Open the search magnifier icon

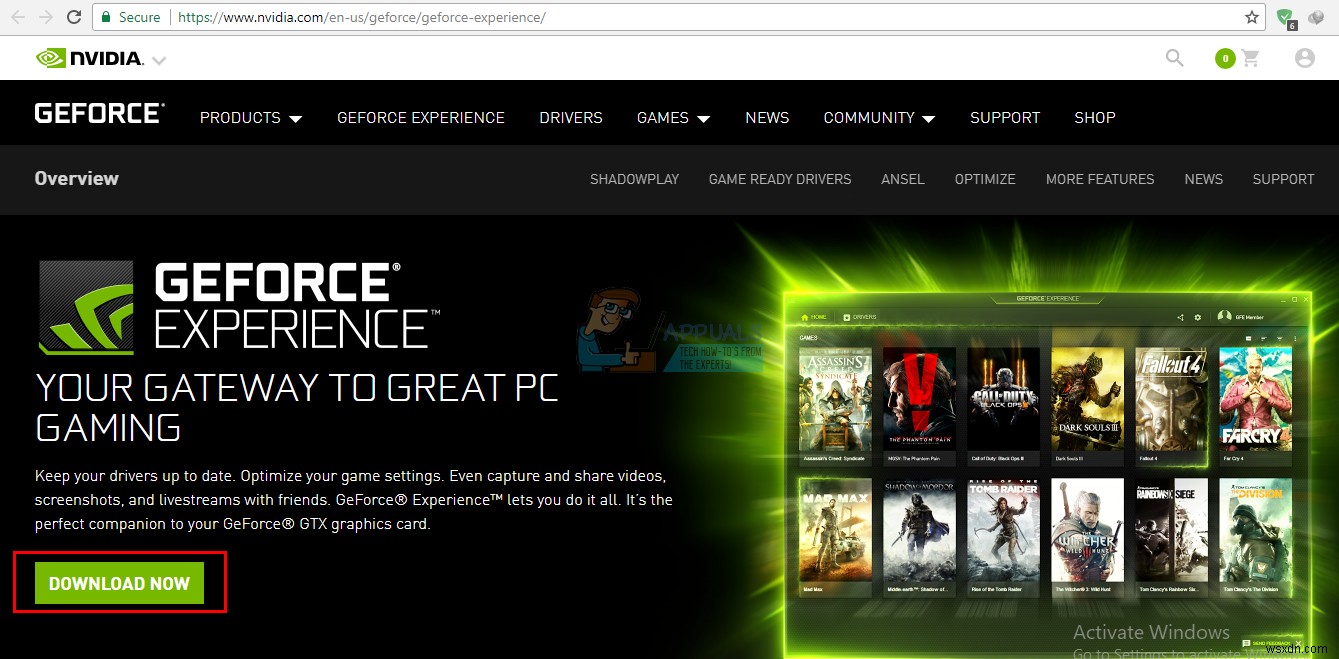(x=1175, y=58)
